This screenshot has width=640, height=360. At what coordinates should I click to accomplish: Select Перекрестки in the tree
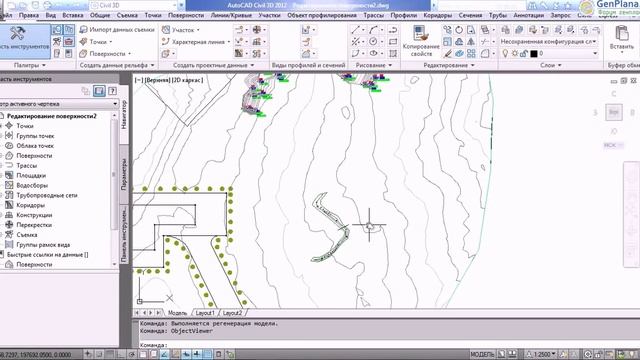[34, 225]
